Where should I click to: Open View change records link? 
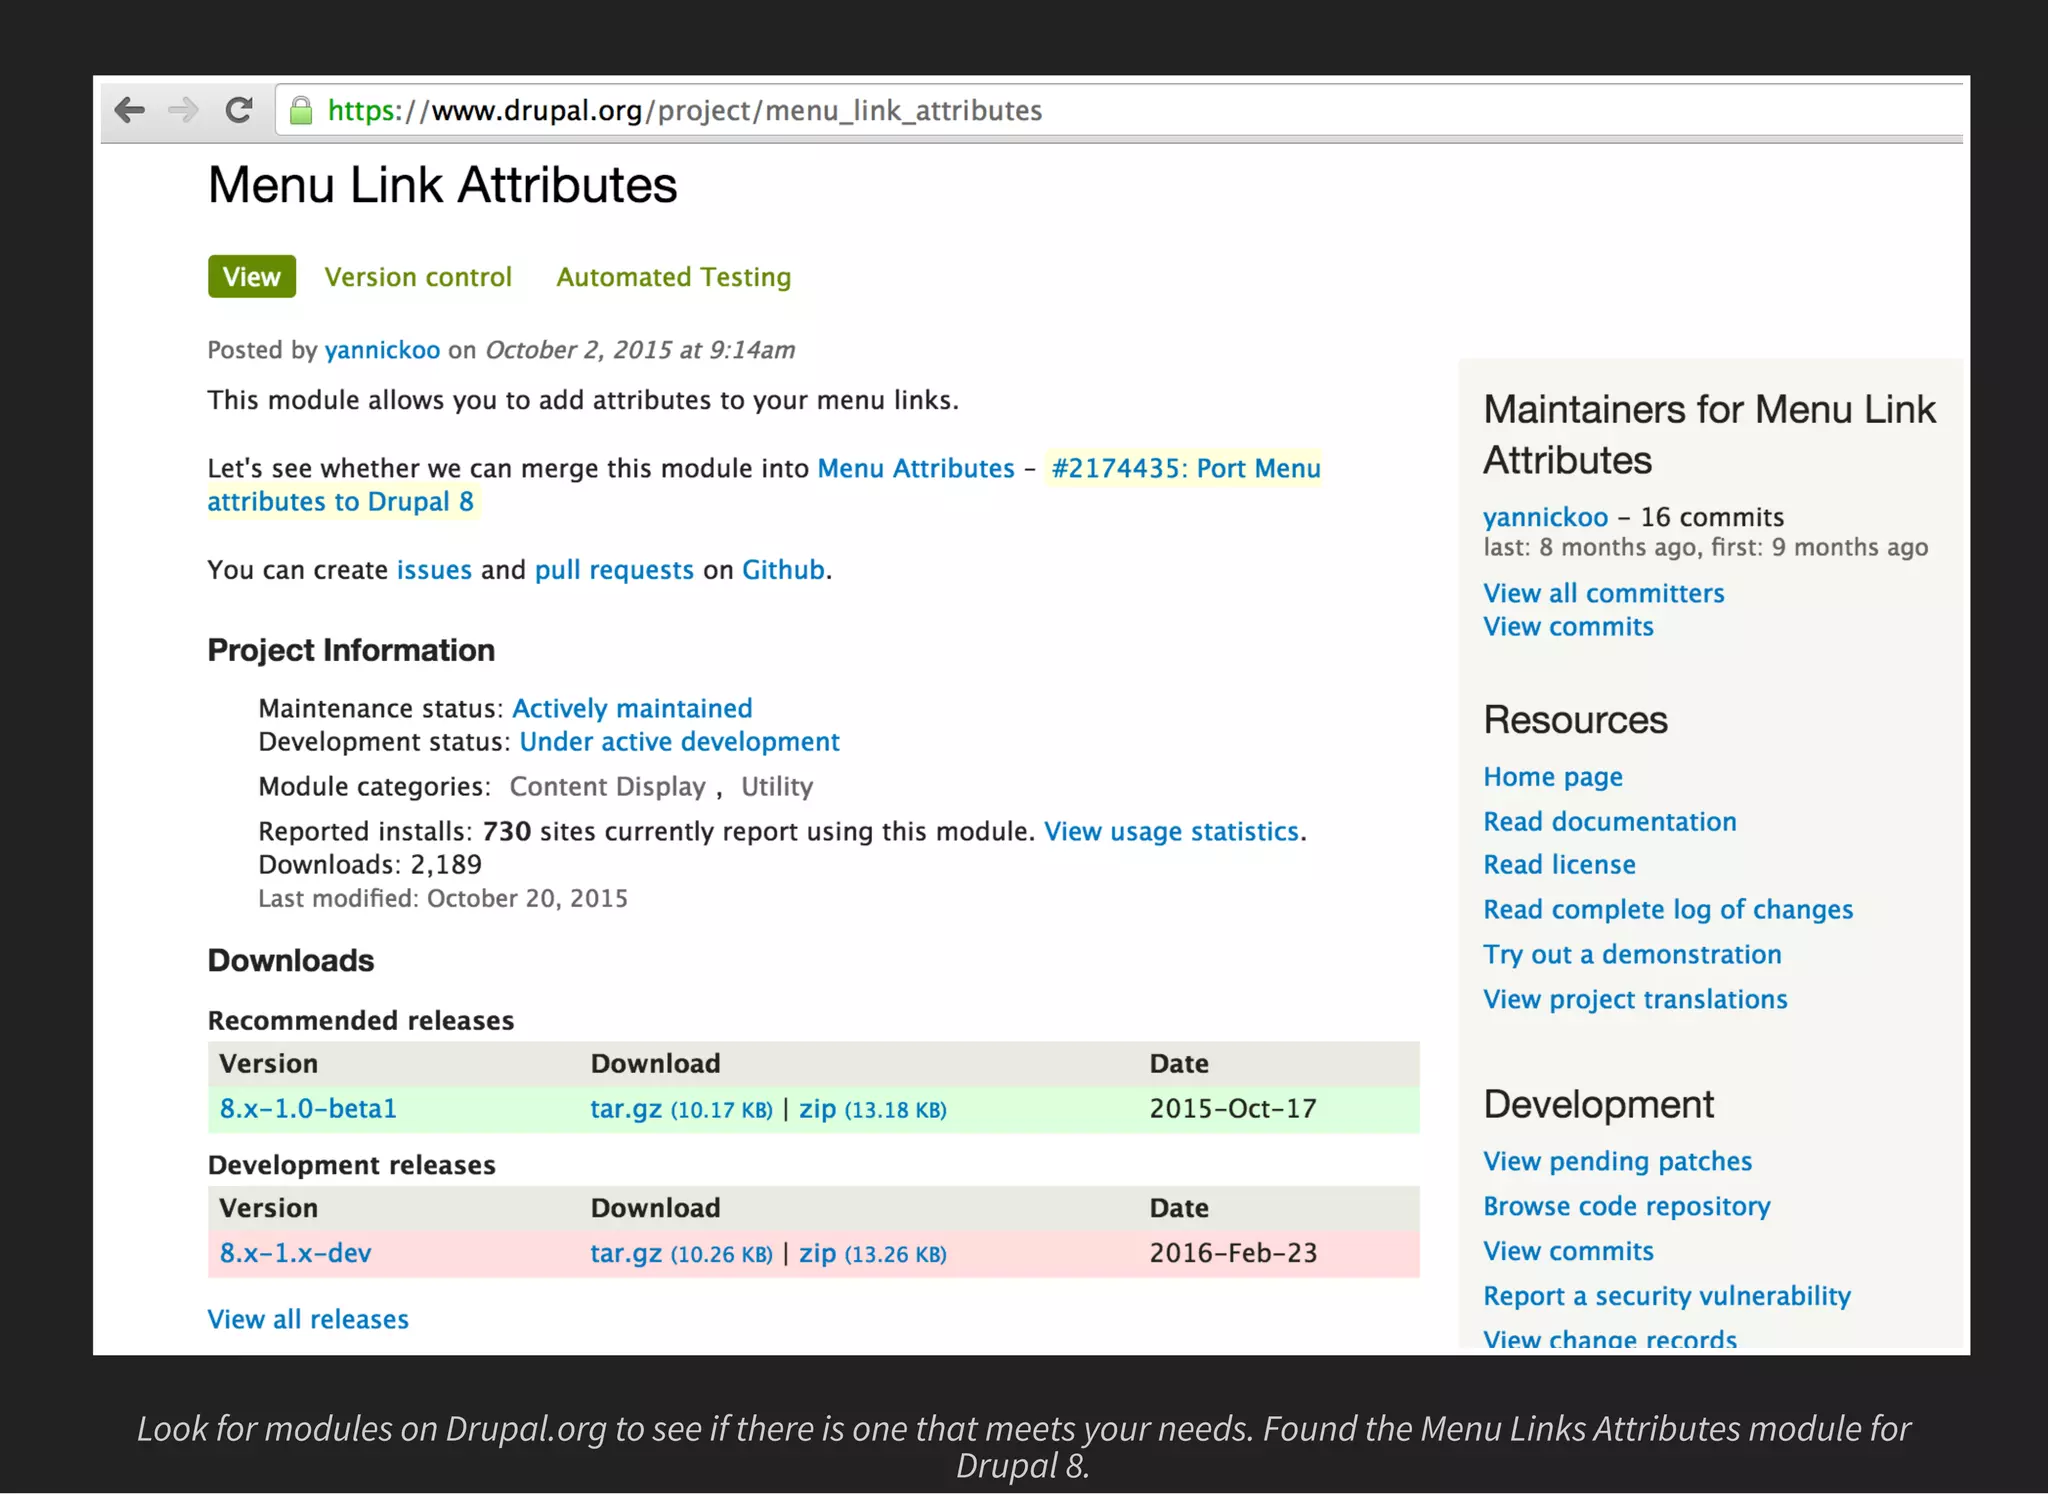pos(1610,1340)
